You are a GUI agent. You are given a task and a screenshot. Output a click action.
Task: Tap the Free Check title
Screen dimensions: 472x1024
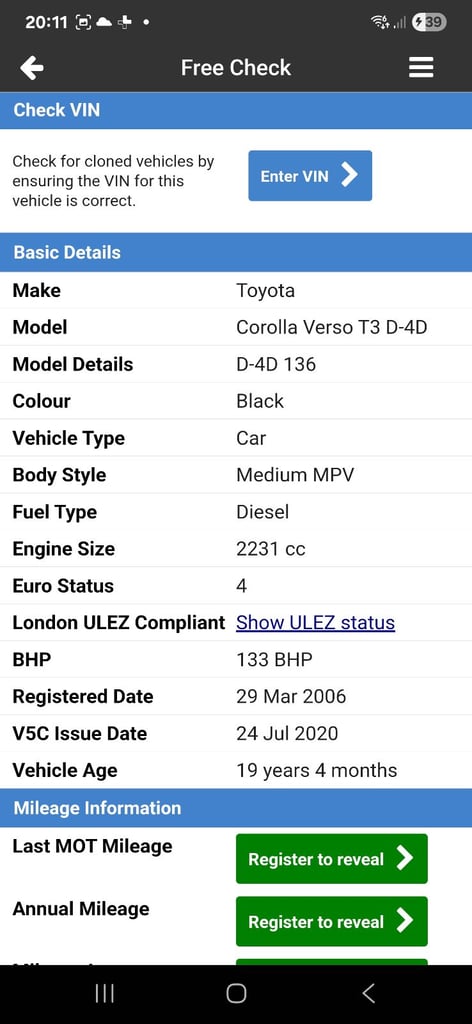coord(236,68)
